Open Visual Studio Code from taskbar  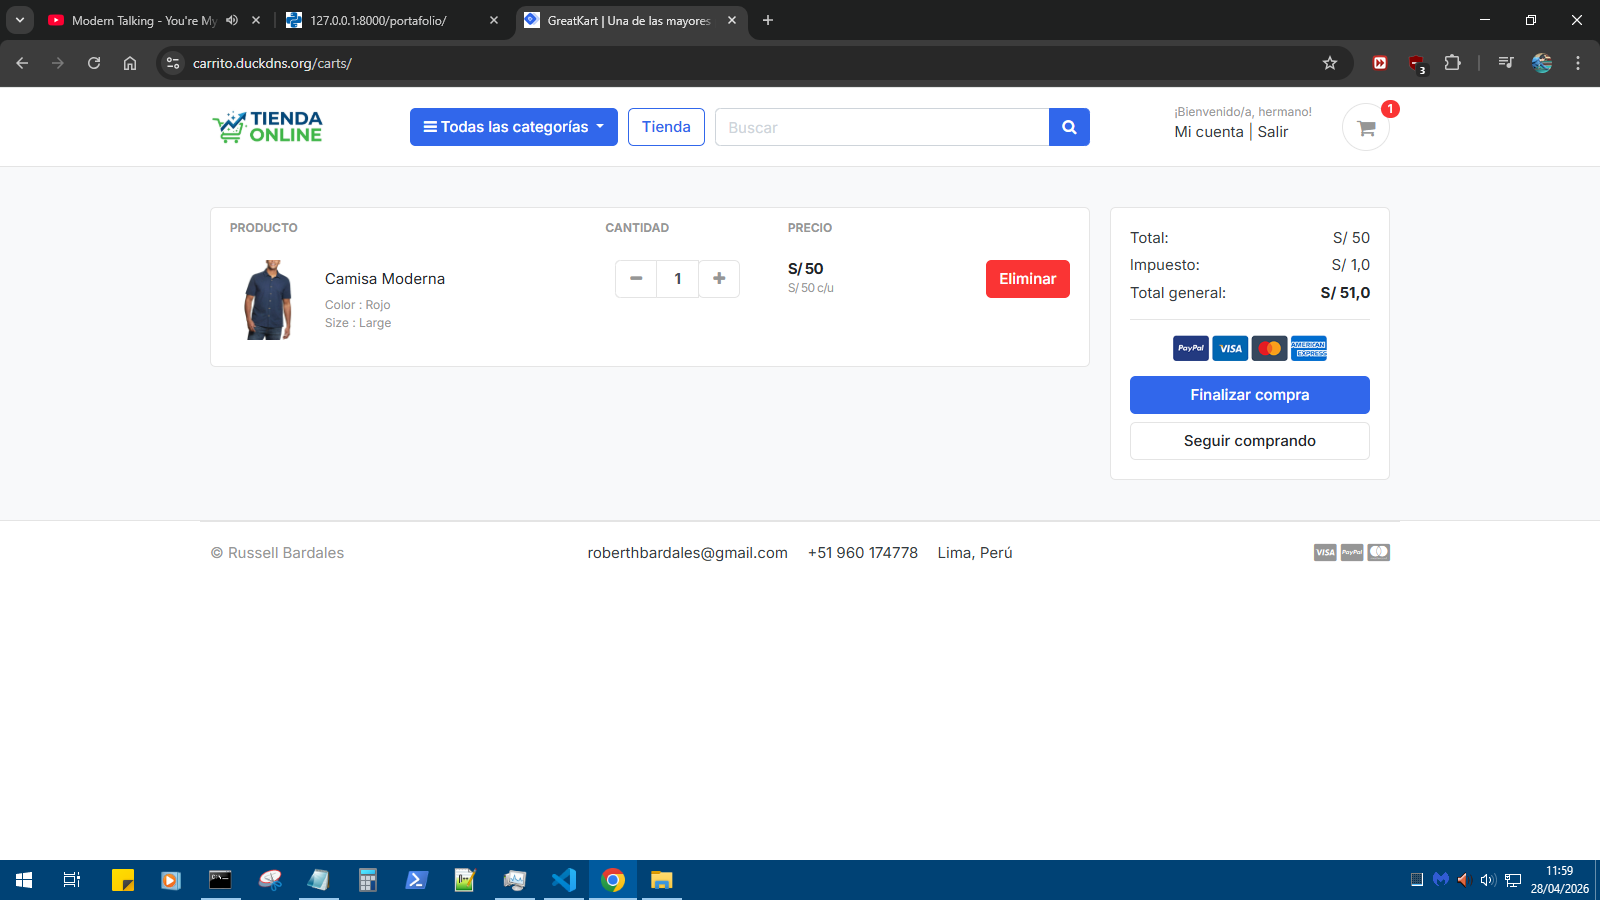click(x=564, y=880)
